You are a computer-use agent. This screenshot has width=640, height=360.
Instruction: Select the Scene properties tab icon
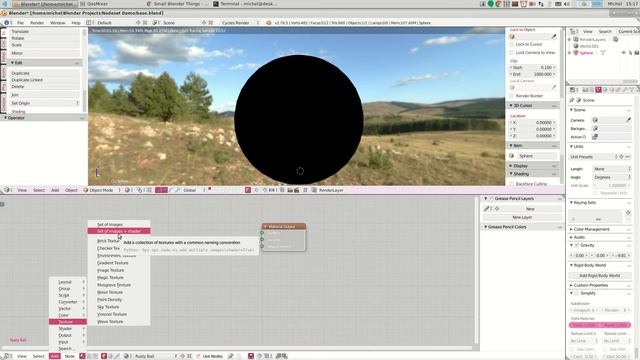[598, 90]
